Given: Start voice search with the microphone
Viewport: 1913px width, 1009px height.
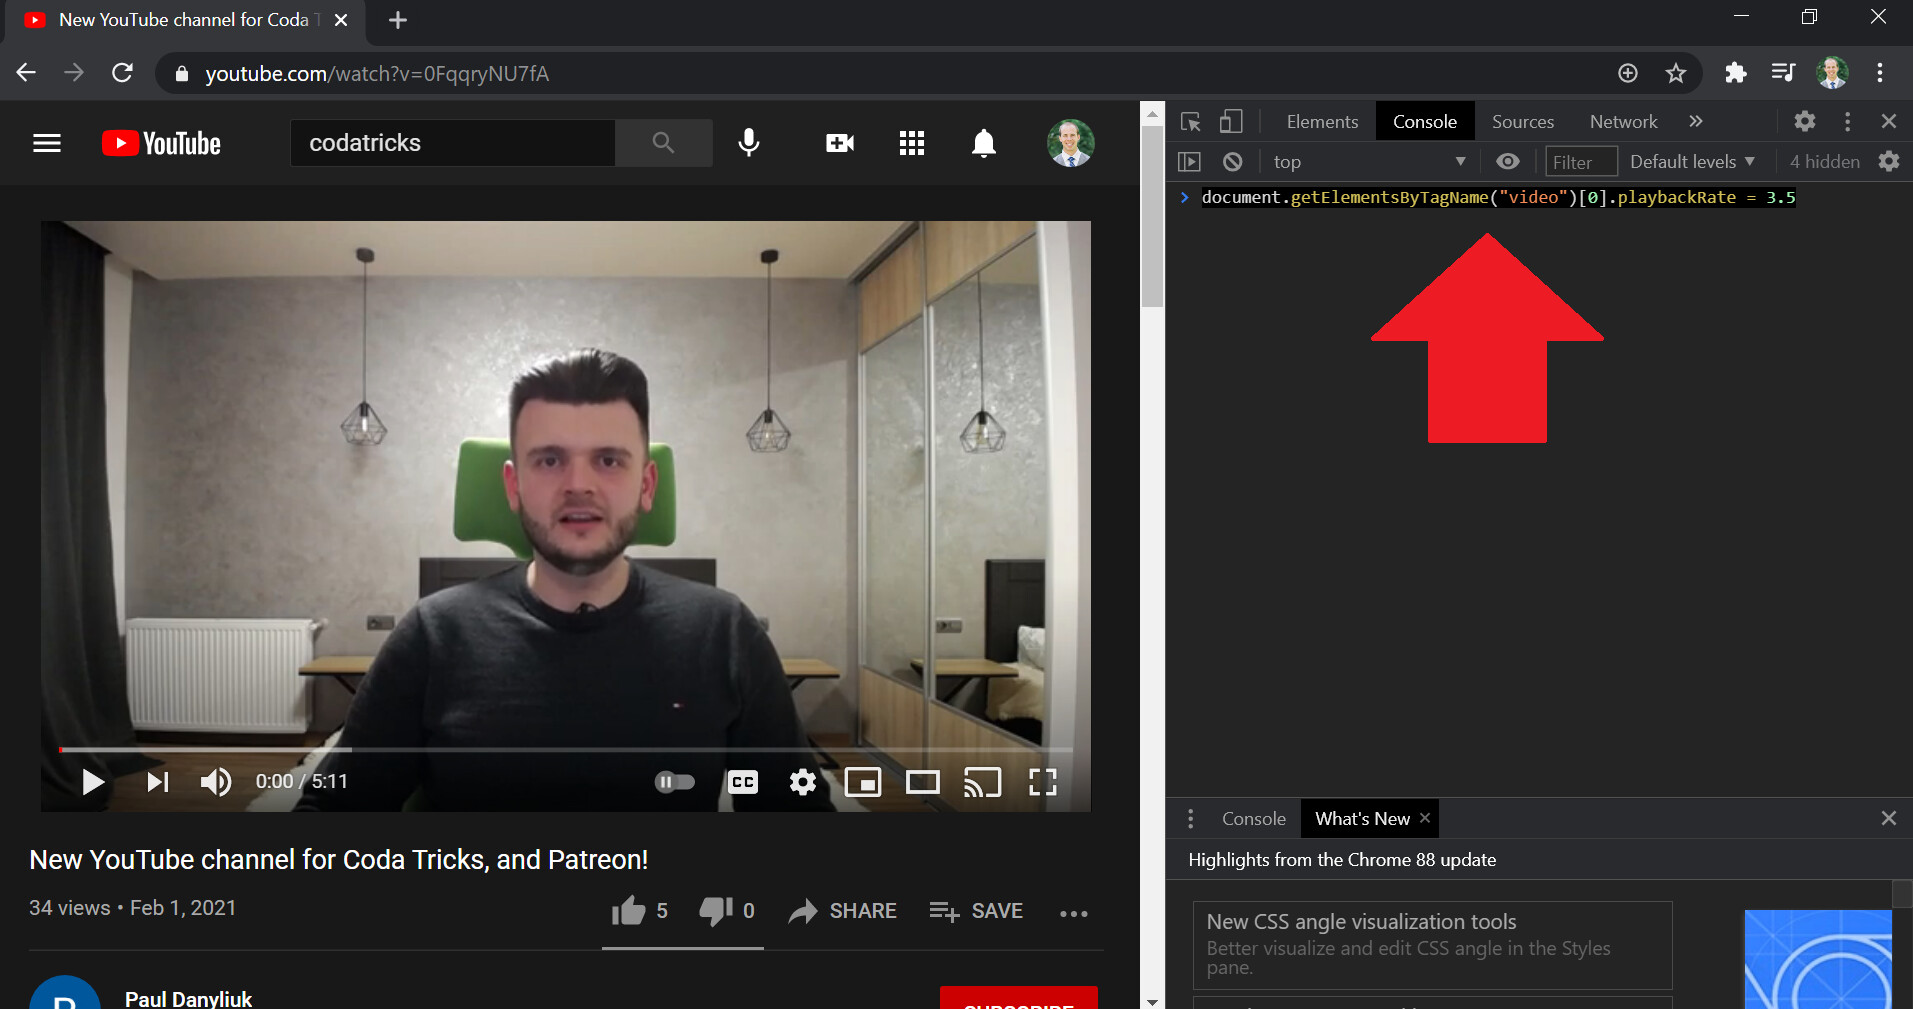Looking at the screenshot, I should point(749,143).
